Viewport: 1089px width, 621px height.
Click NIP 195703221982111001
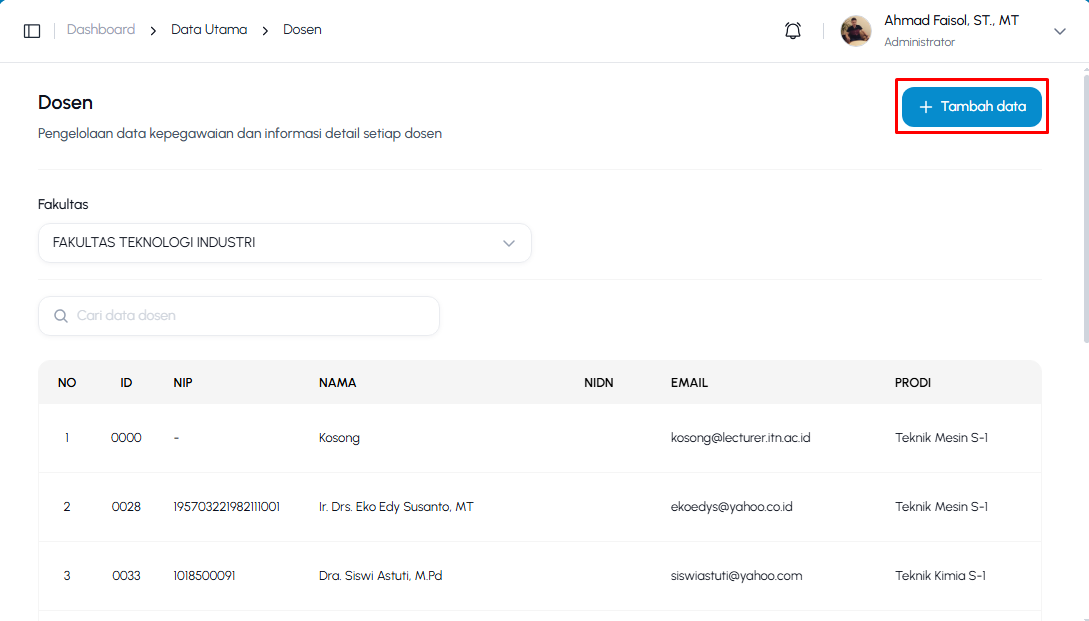tap(226, 507)
